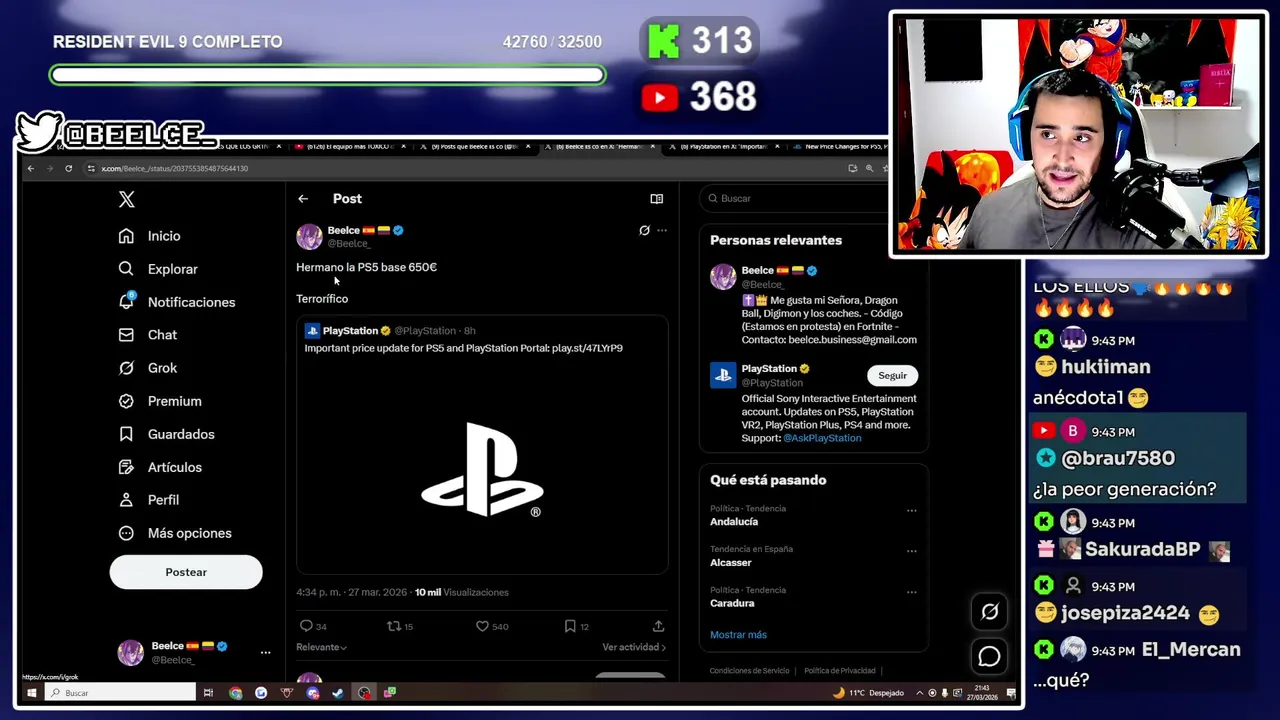Open Explorar in the sidebar

158,269
